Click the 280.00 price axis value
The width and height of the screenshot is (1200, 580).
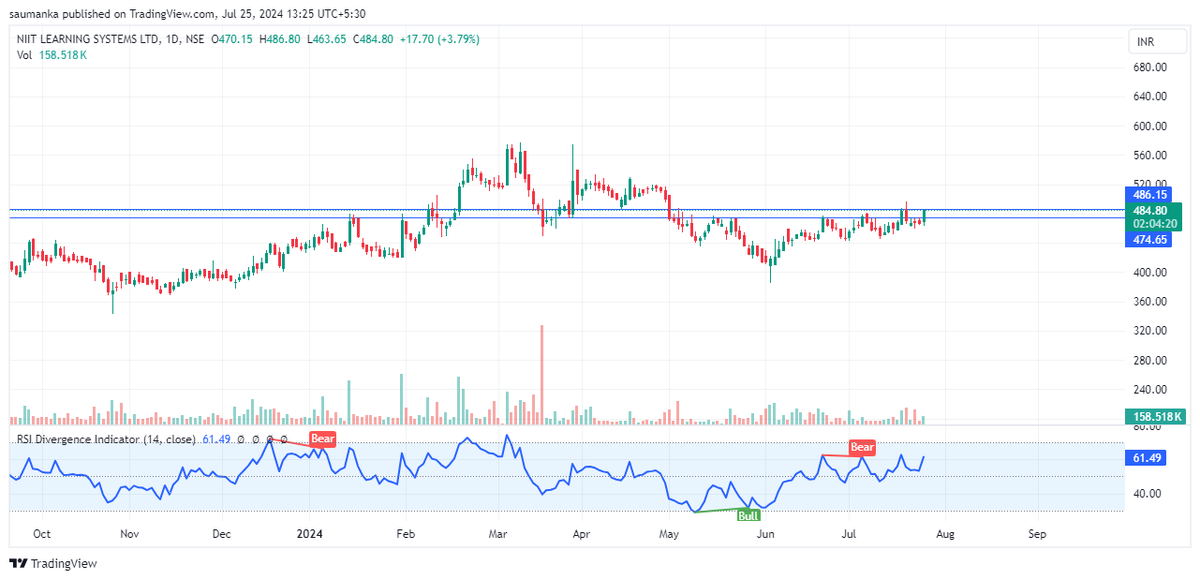[1150, 360]
